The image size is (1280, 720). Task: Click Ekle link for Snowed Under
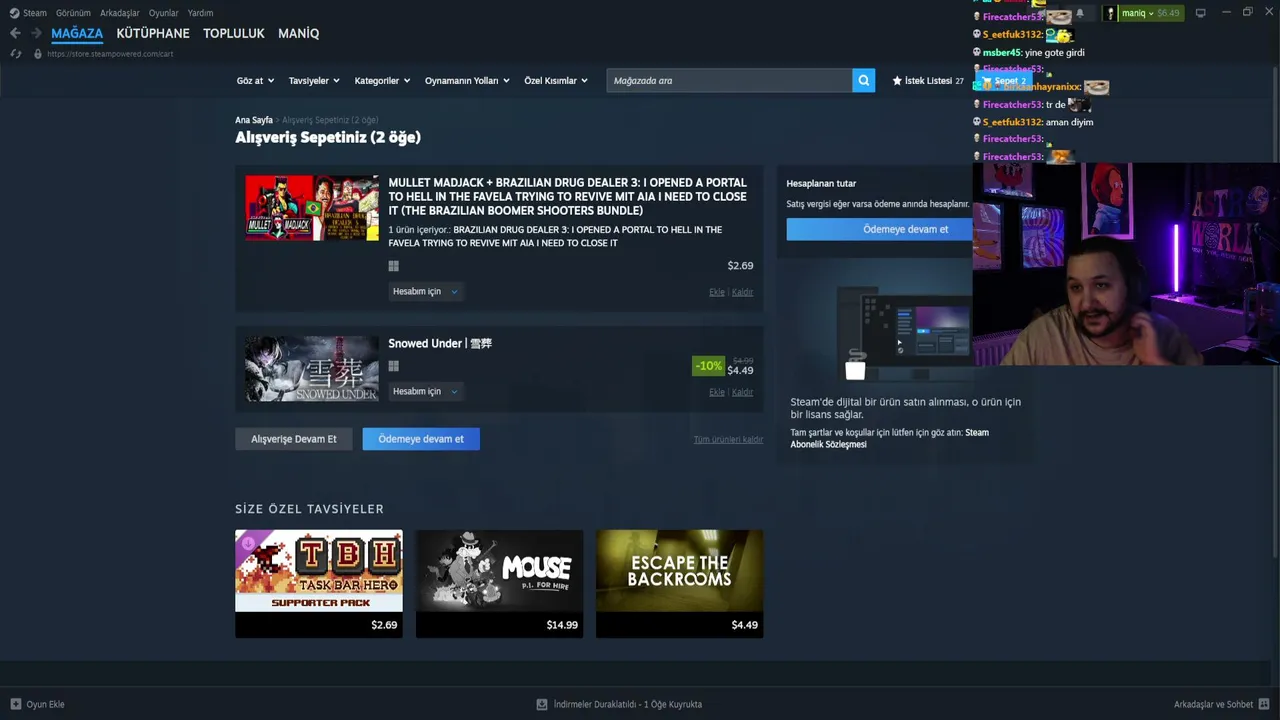pyautogui.click(x=717, y=392)
